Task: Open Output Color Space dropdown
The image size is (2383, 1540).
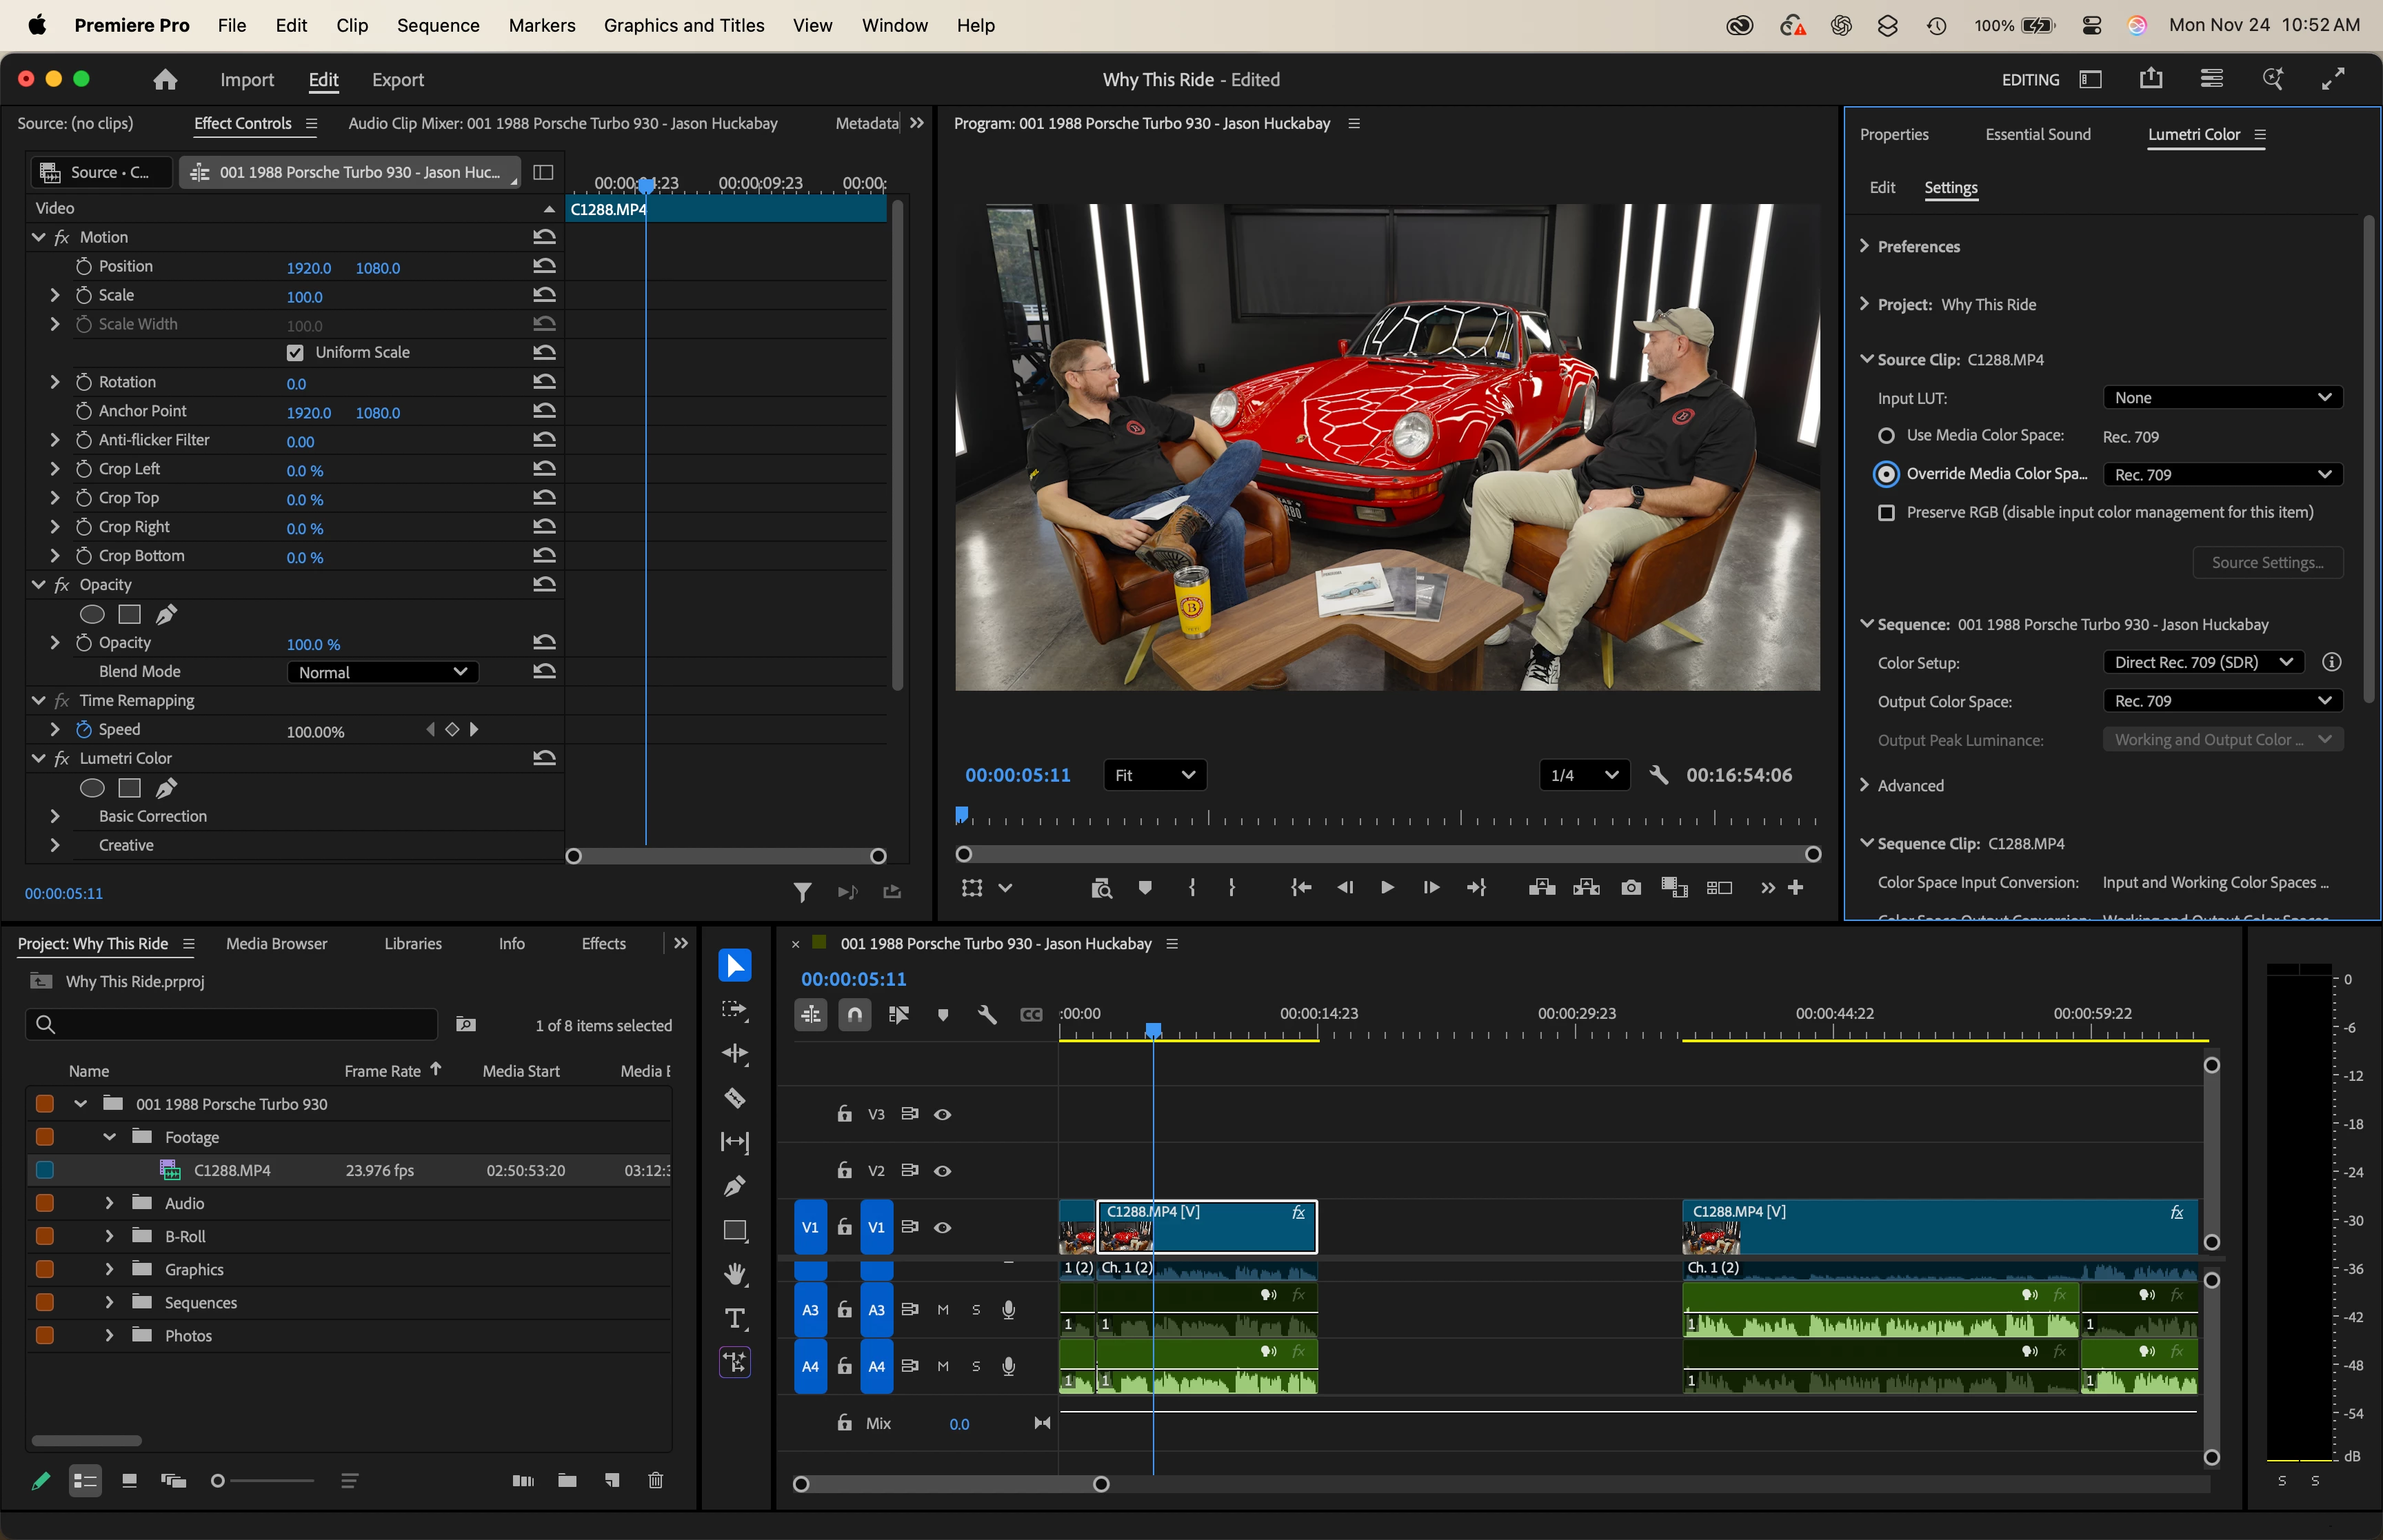Action: (2222, 702)
